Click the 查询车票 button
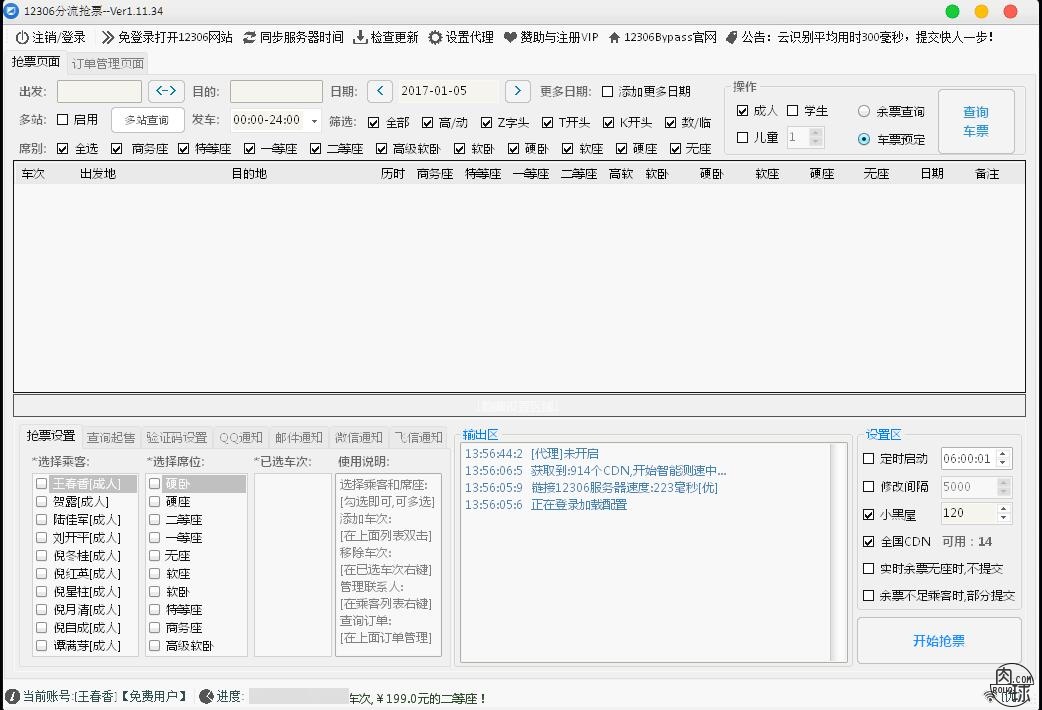This screenshot has width=1042, height=710. (x=975, y=120)
